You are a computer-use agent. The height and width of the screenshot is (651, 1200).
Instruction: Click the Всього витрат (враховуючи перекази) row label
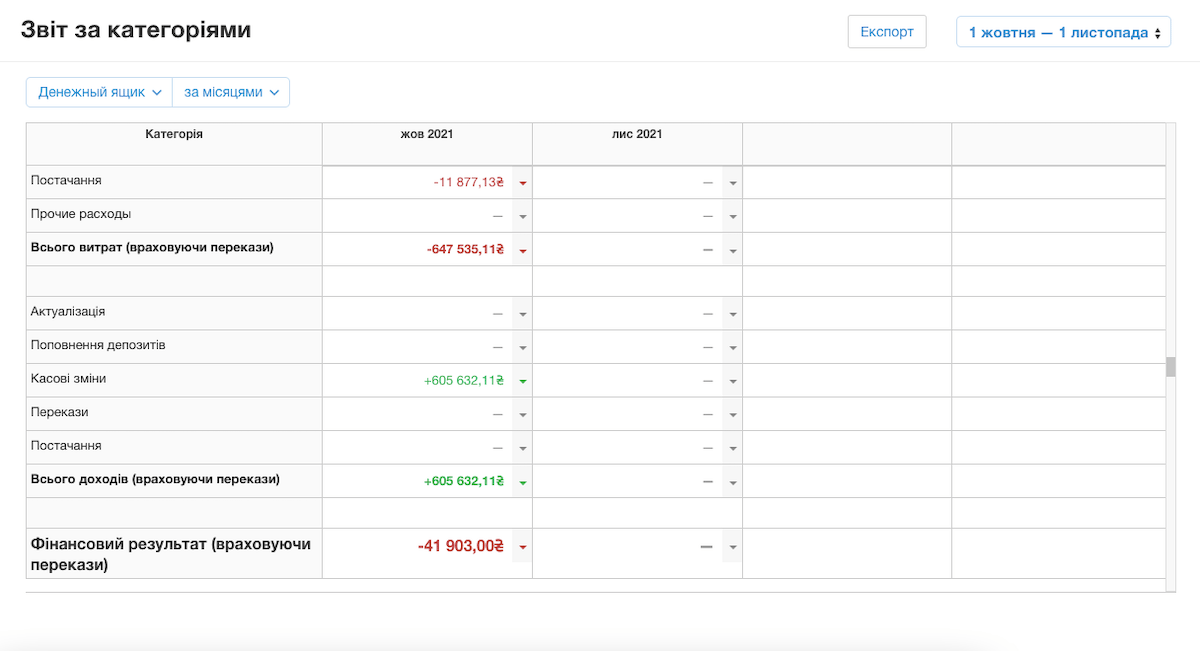[x=152, y=247]
